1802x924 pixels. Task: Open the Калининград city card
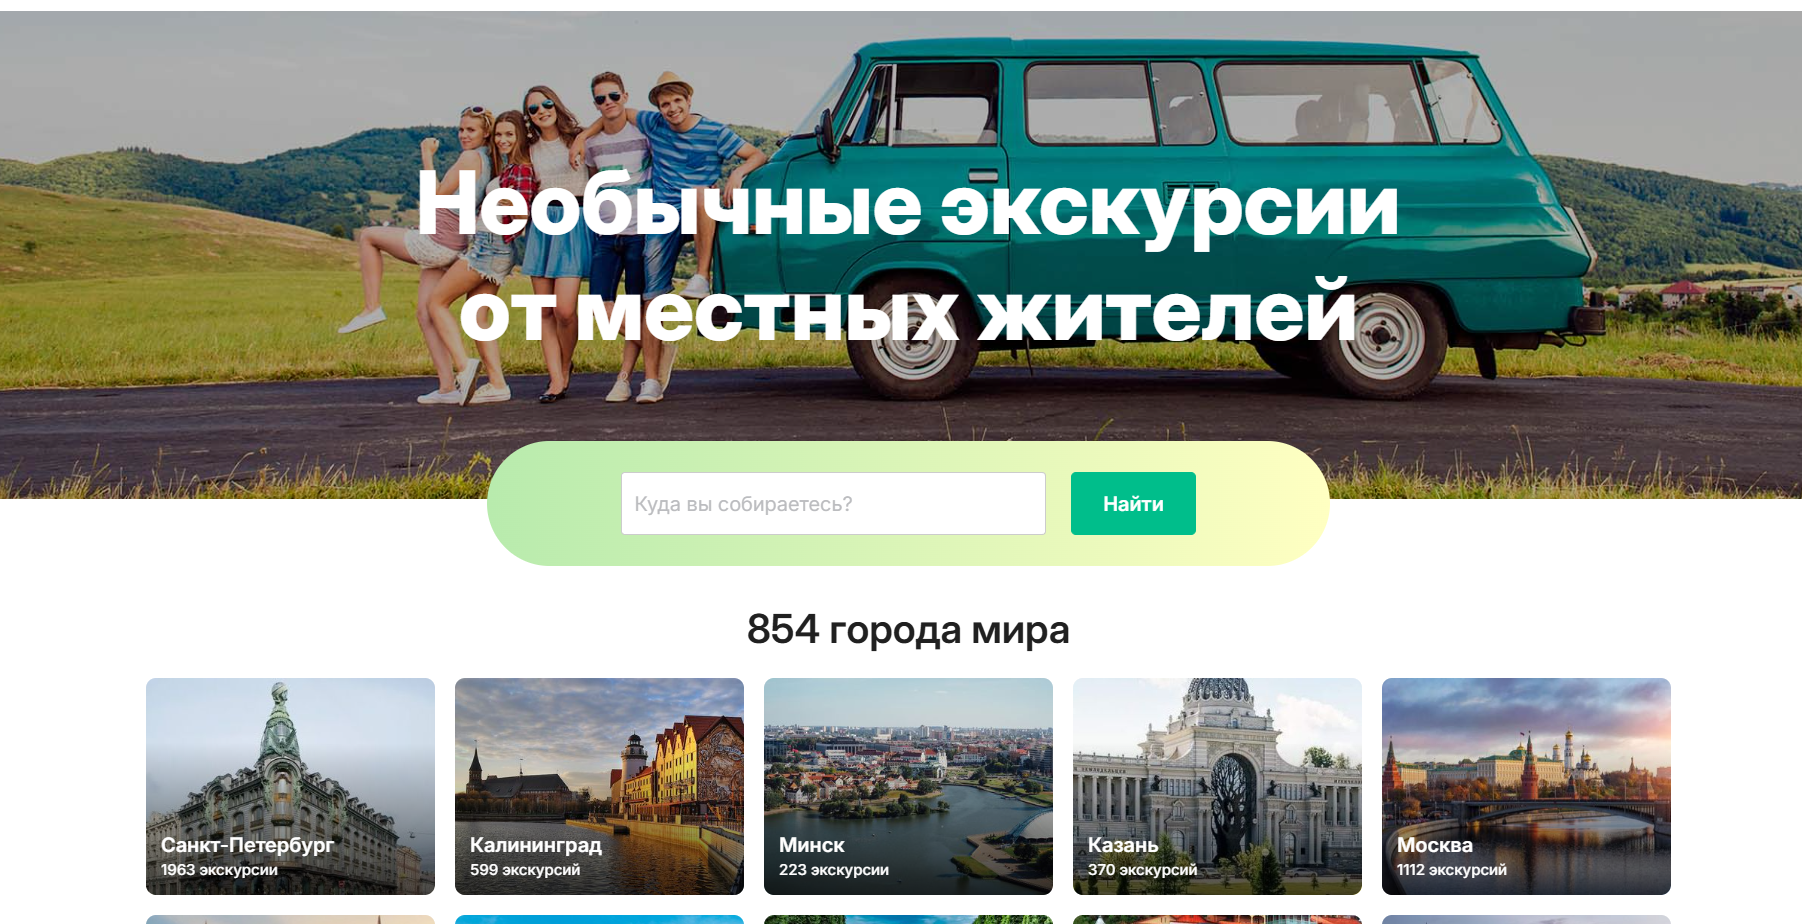click(x=599, y=786)
